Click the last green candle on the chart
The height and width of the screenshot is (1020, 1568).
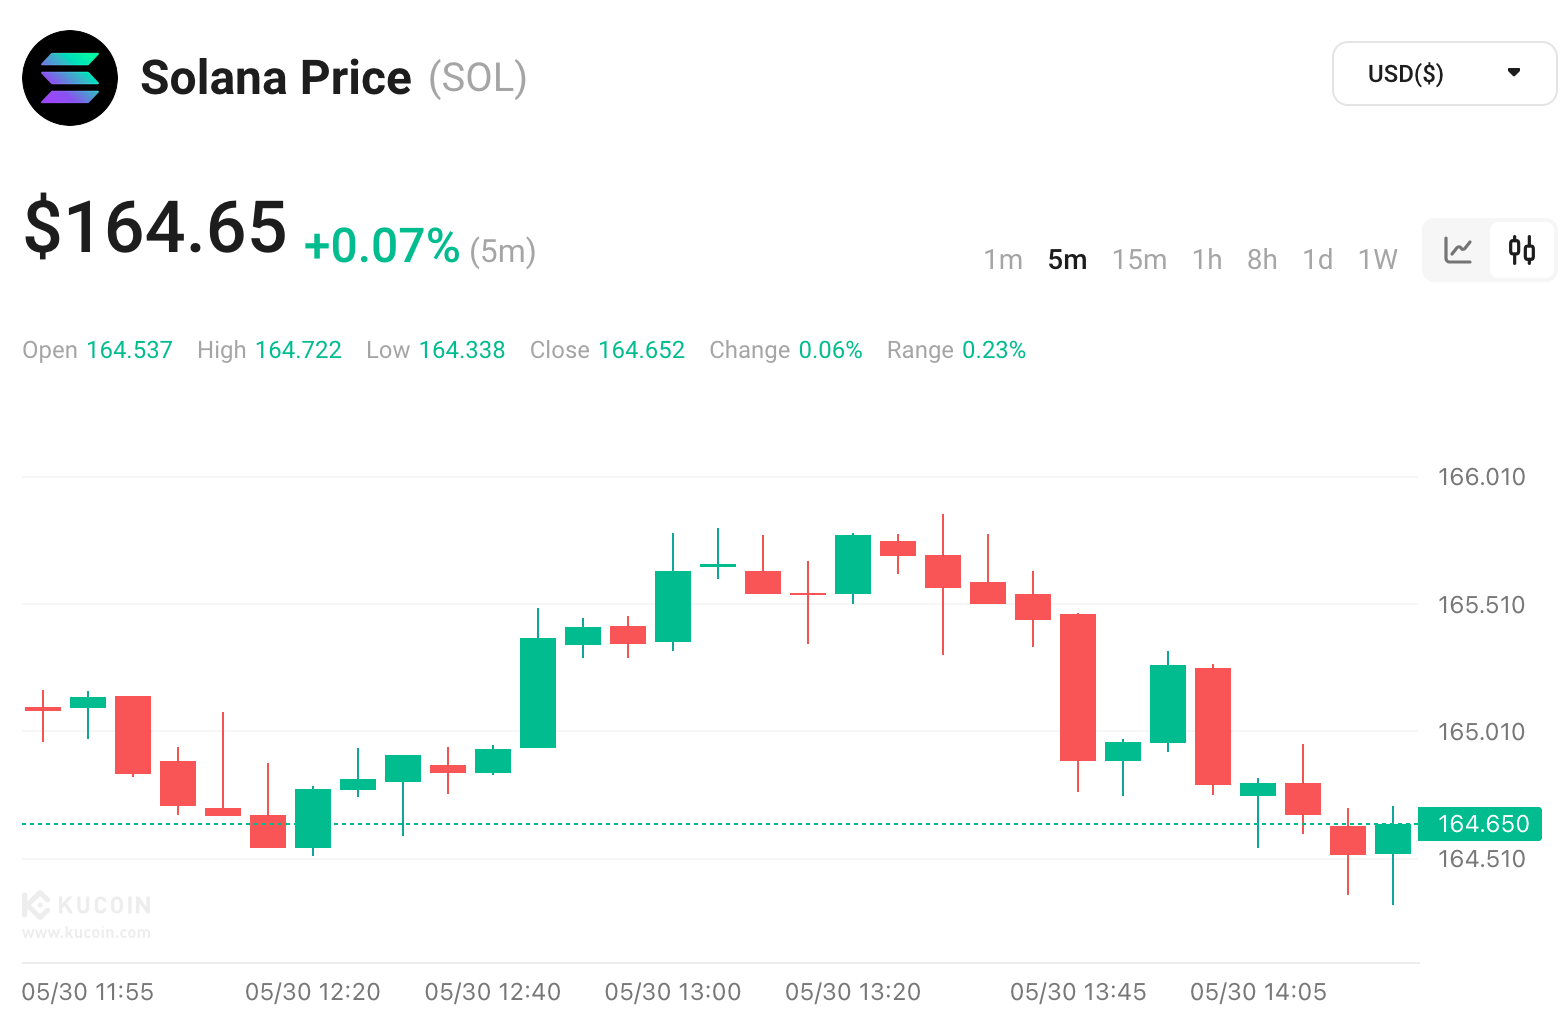pos(1393,838)
